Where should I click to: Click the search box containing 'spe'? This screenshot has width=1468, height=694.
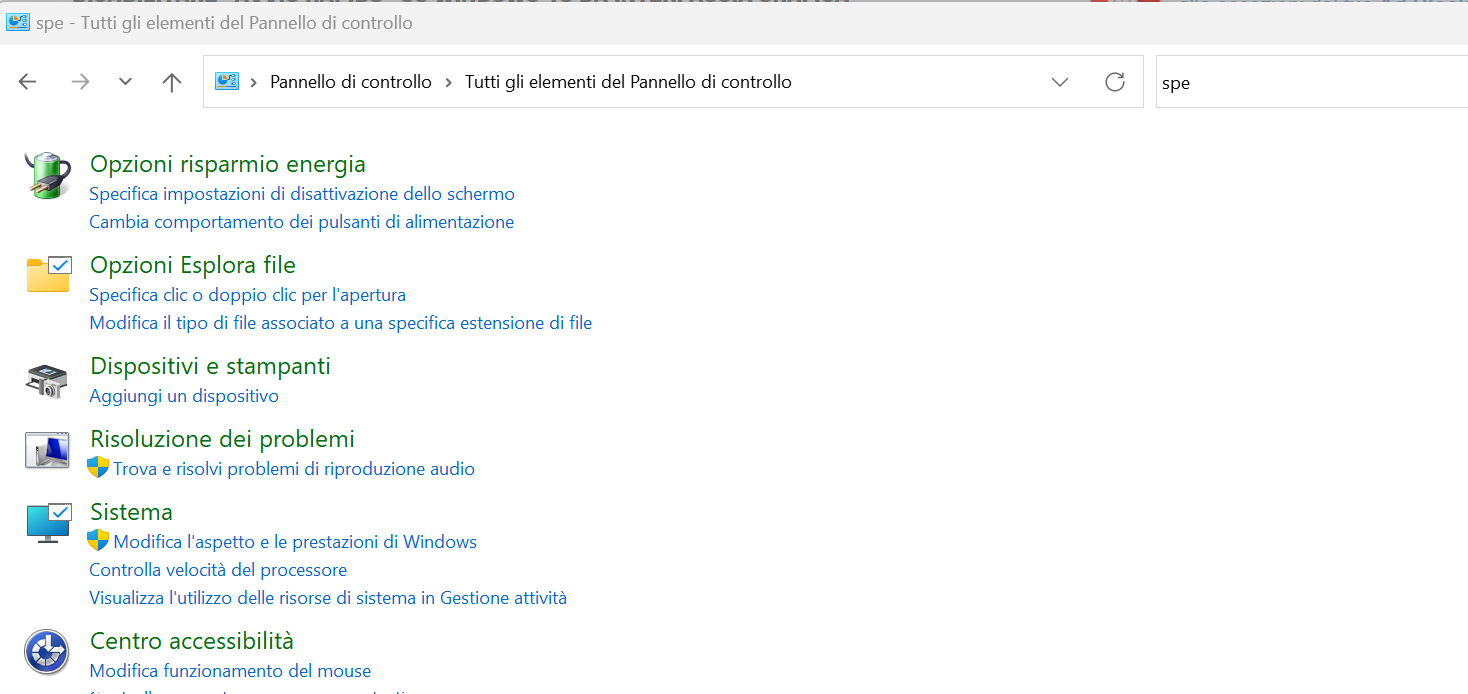1312,82
